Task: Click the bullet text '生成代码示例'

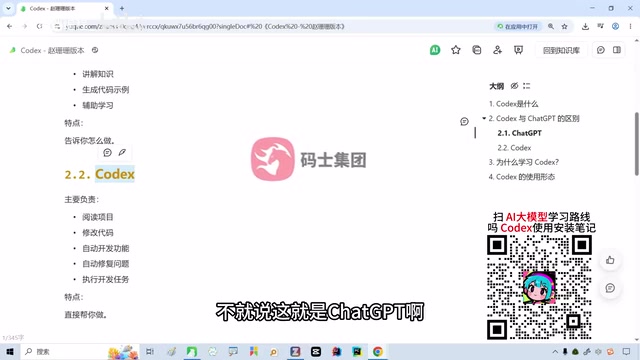Action: pos(106,90)
